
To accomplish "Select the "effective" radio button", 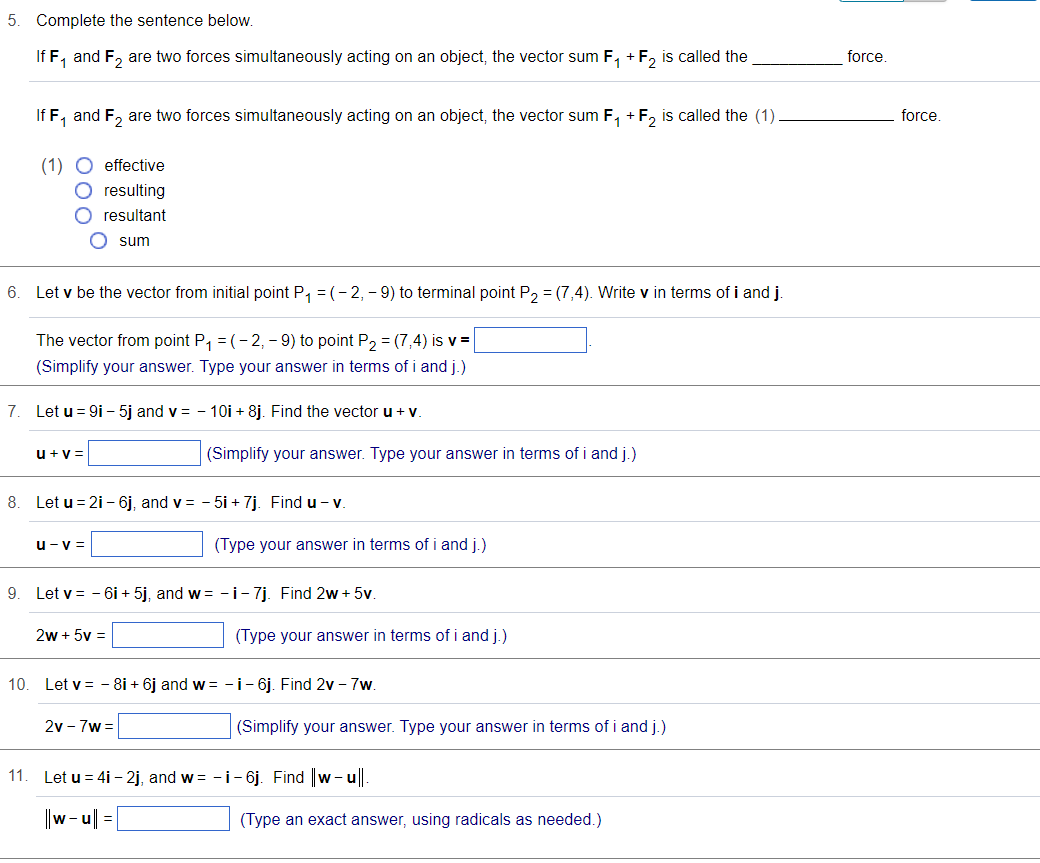I will click(x=84, y=165).
